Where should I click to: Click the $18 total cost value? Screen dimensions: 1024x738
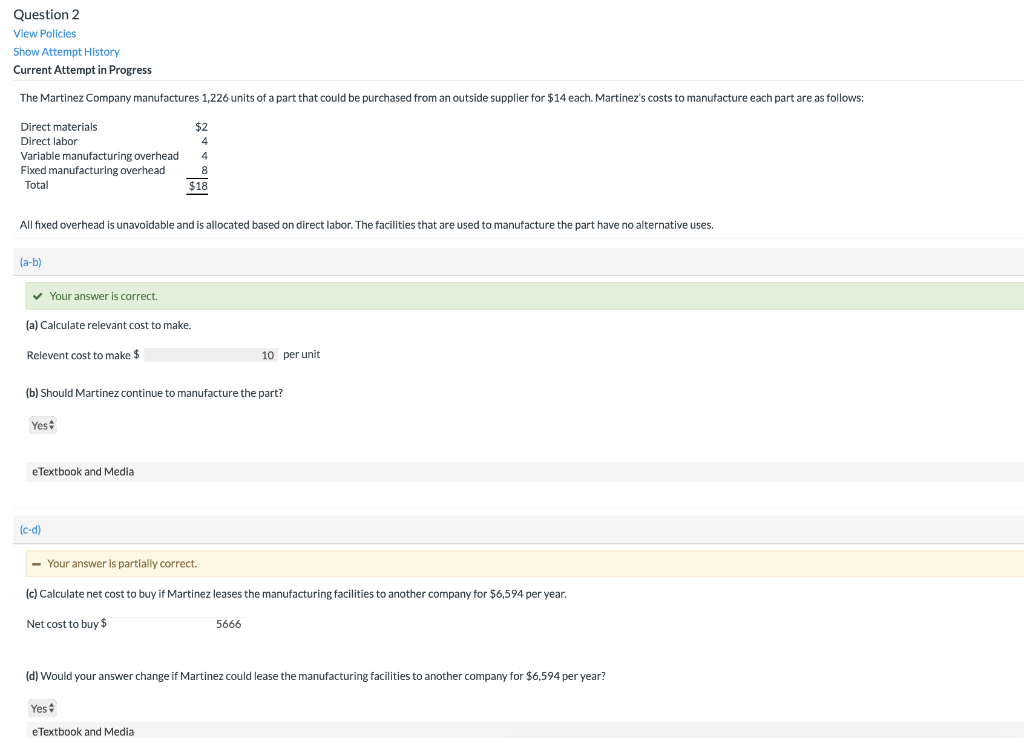point(198,185)
